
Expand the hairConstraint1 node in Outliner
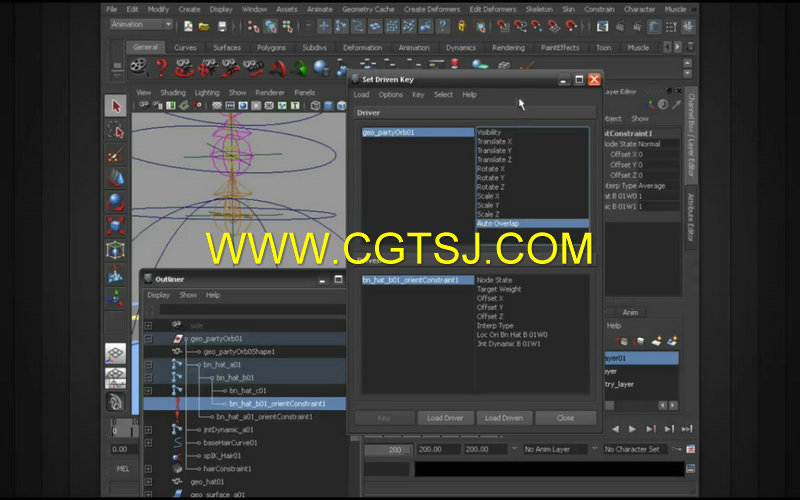click(x=148, y=468)
